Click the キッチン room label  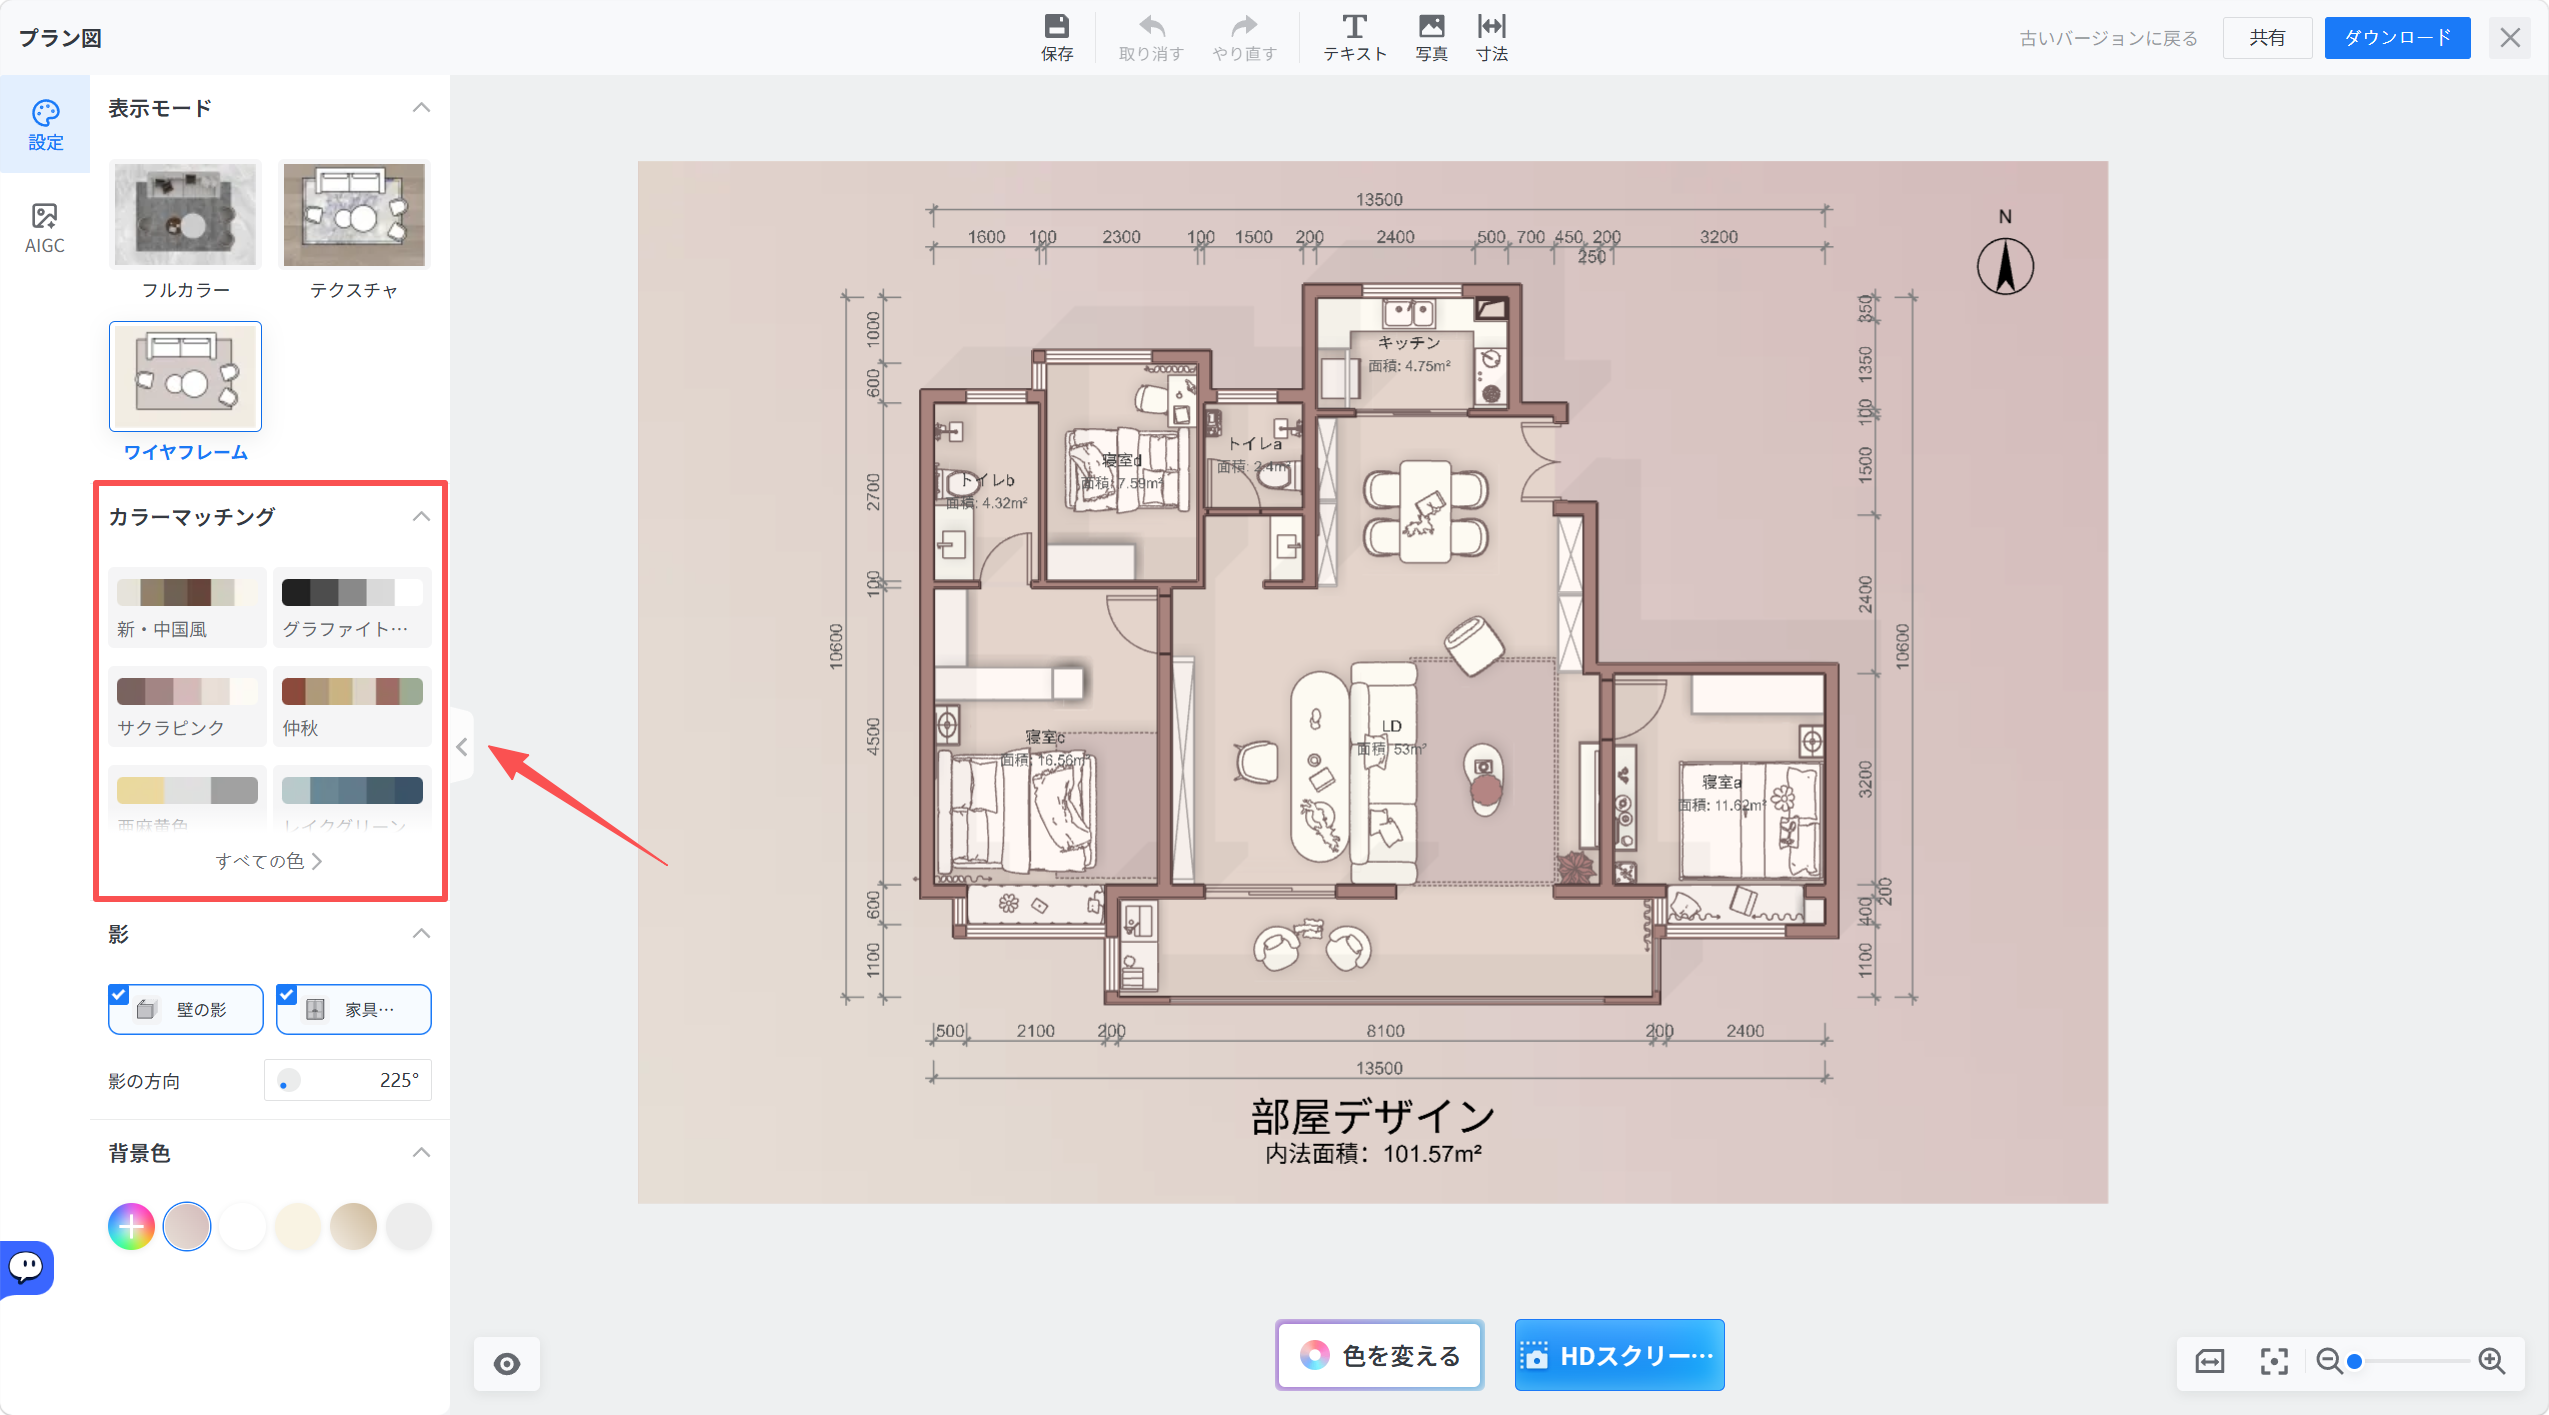(1408, 342)
